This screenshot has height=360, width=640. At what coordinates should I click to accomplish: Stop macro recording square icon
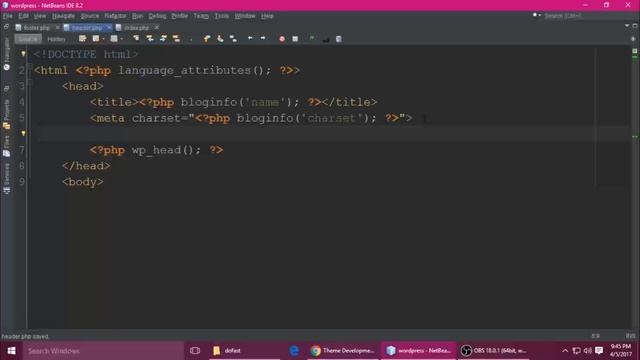(295, 39)
